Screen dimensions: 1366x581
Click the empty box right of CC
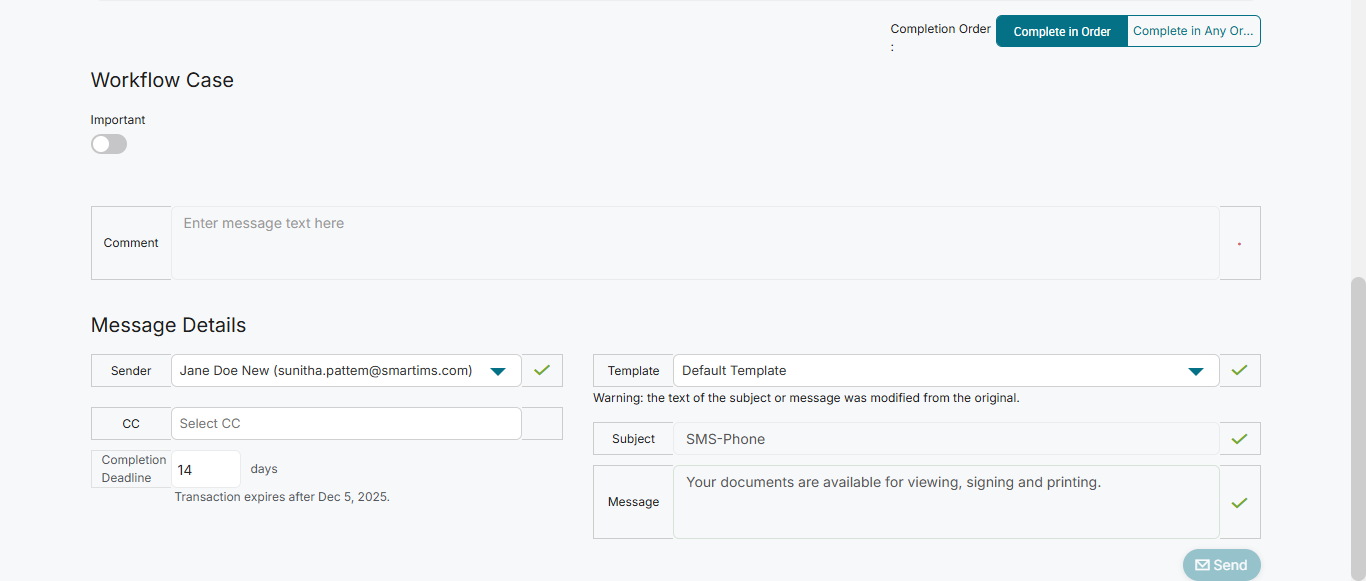pos(542,423)
